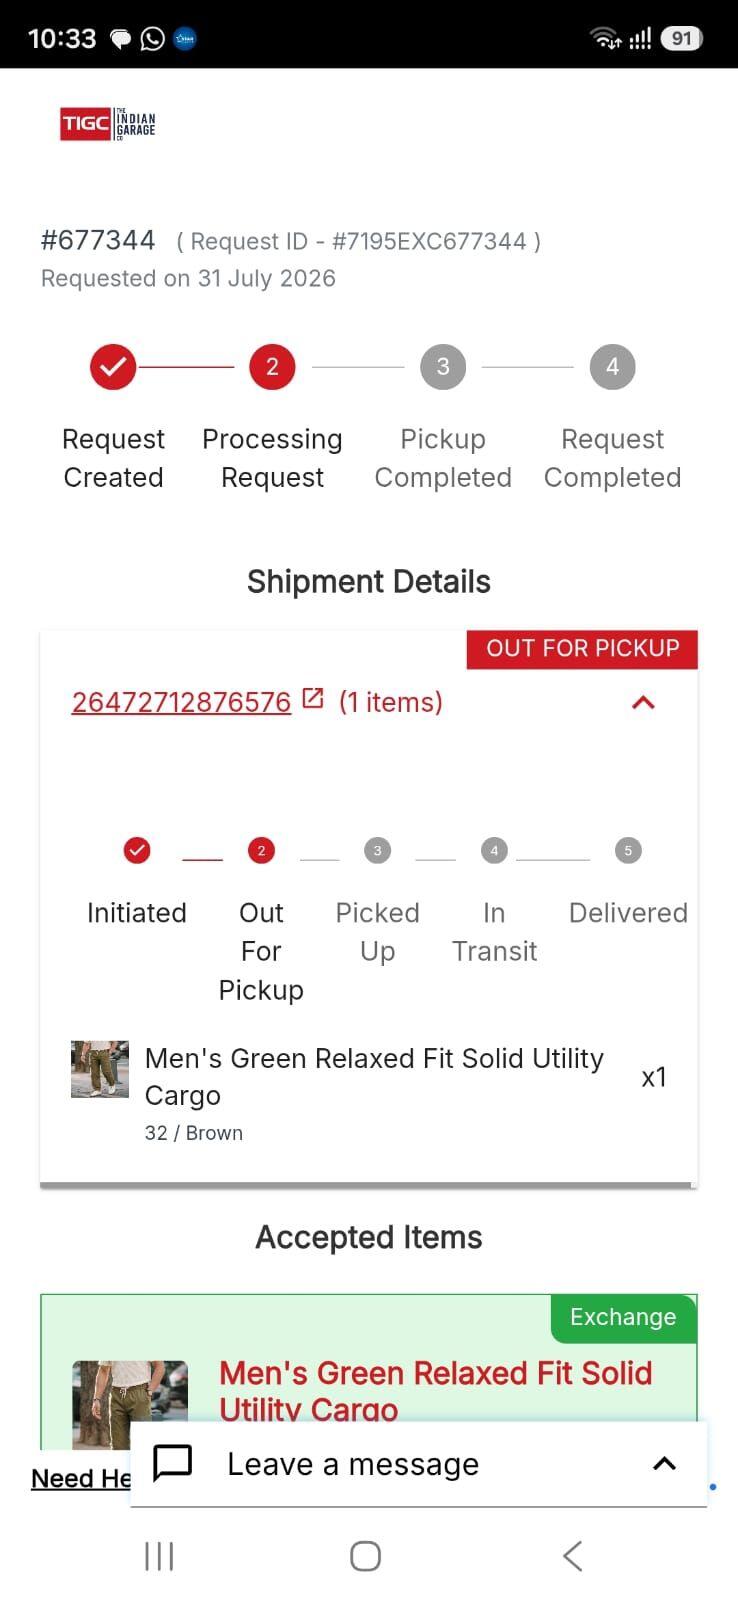This screenshot has width=738, height=1600.
Task: Tap Android home navigation button
Action: pyautogui.click(x=365, y=1556)
